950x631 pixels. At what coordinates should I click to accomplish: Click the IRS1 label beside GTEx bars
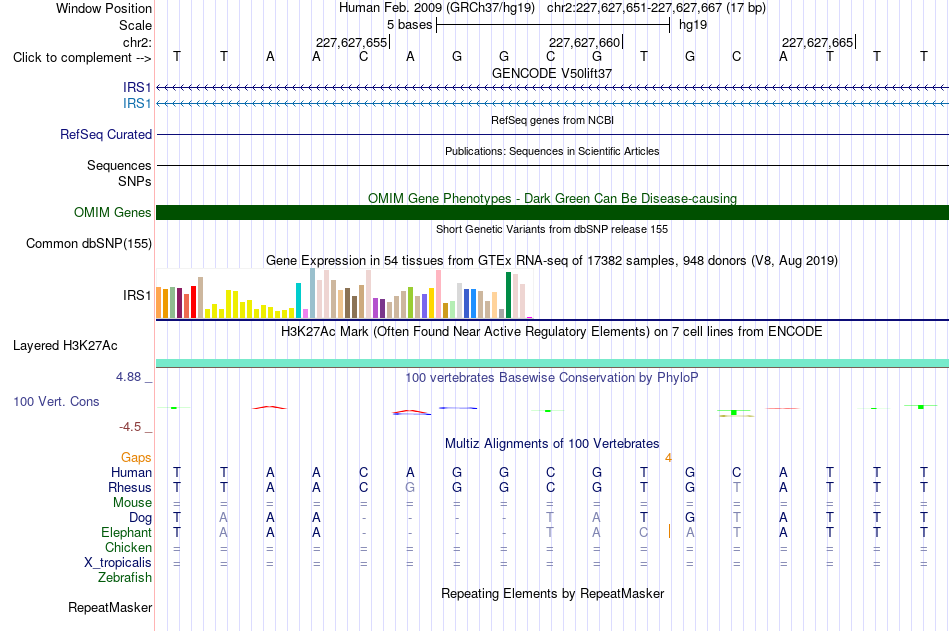pos(137,295)
